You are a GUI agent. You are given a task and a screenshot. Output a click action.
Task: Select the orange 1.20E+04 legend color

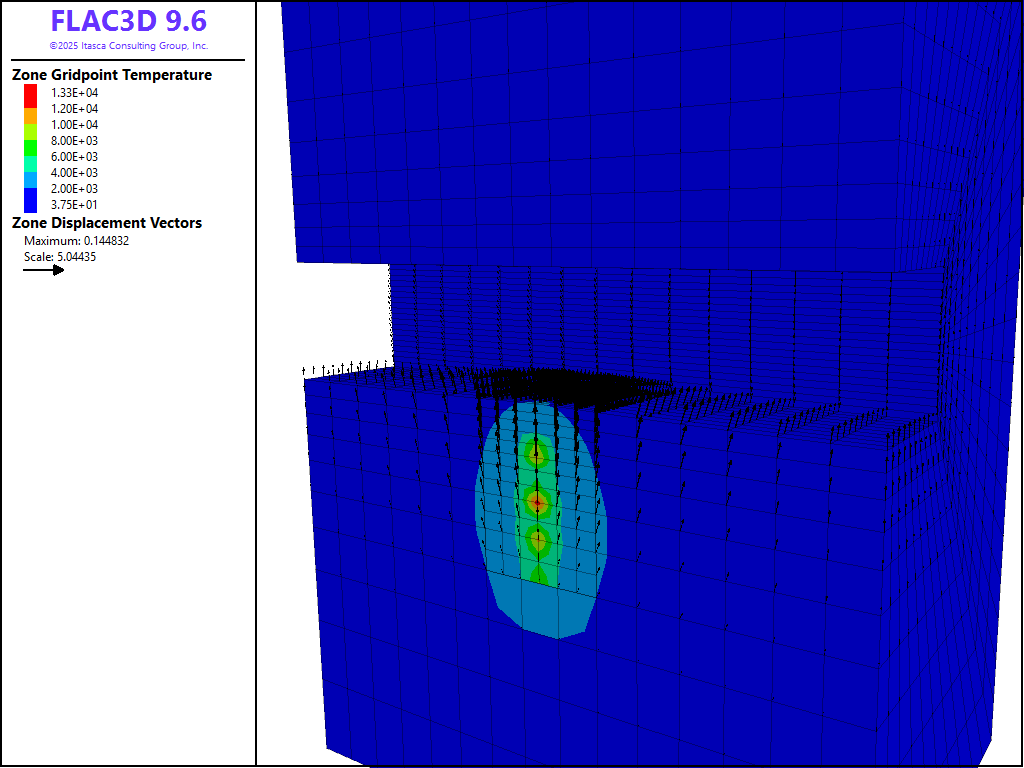30,108
